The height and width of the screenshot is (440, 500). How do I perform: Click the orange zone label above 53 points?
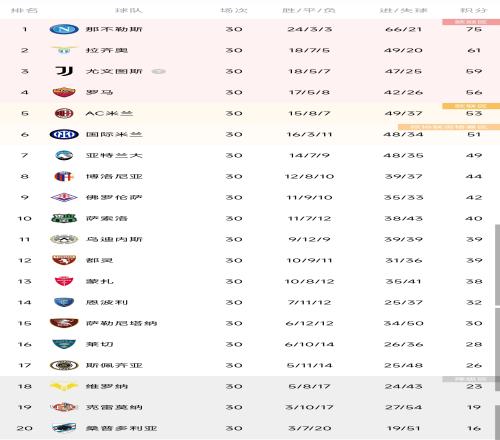(471, 106)
